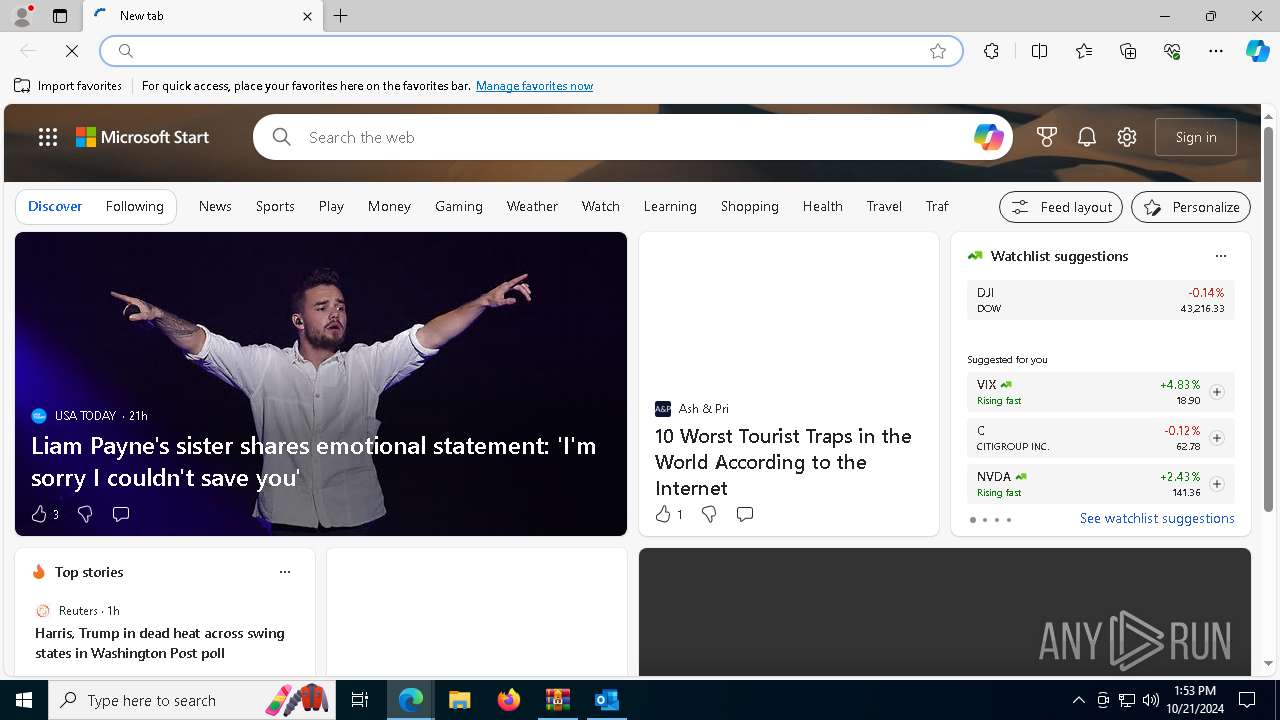Image resolution: width=1280 pixels, height=720 pixels.
Task: Click Manage favorites now link
Action: coord(534,86)
